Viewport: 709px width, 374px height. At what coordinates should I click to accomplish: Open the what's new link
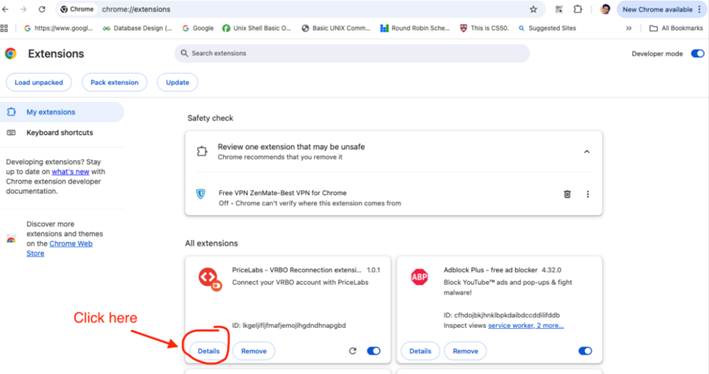tap(71, 172)
